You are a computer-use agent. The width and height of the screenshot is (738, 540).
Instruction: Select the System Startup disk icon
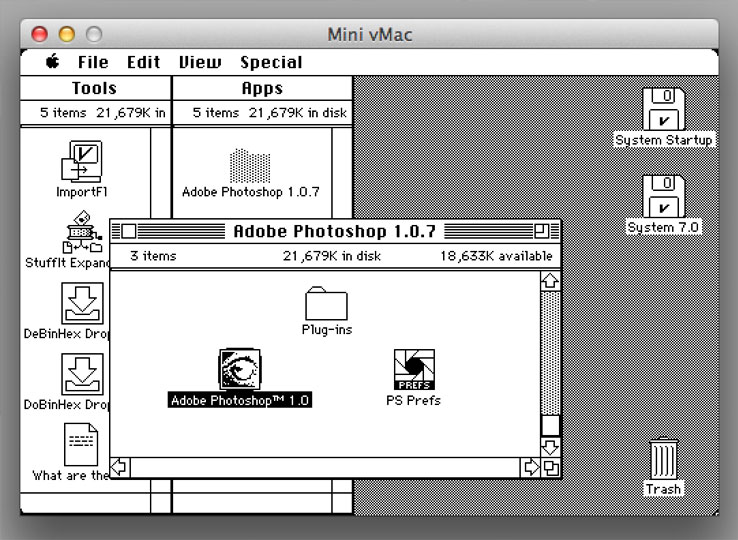coord(664,109)
